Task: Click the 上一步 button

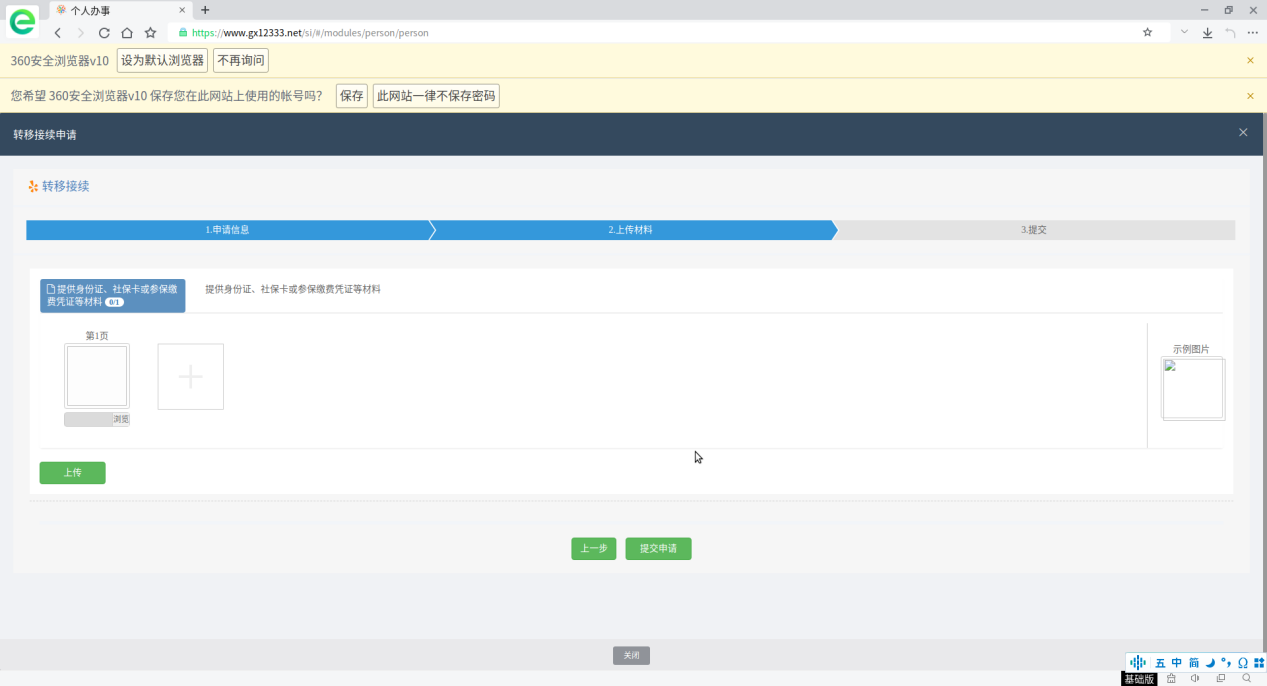Action: tap(593, 549)
